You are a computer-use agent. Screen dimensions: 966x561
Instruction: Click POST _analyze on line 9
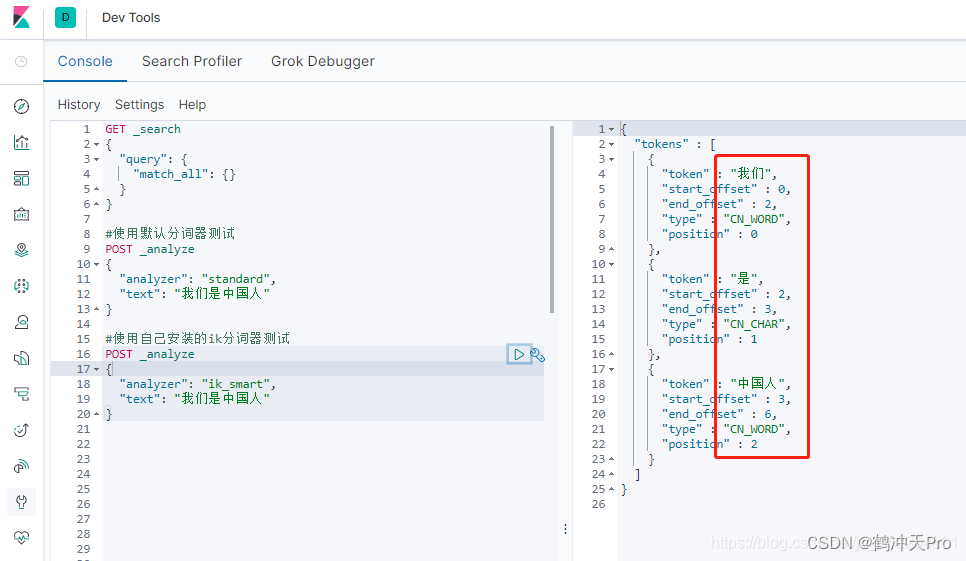click(x=150, y=249)
